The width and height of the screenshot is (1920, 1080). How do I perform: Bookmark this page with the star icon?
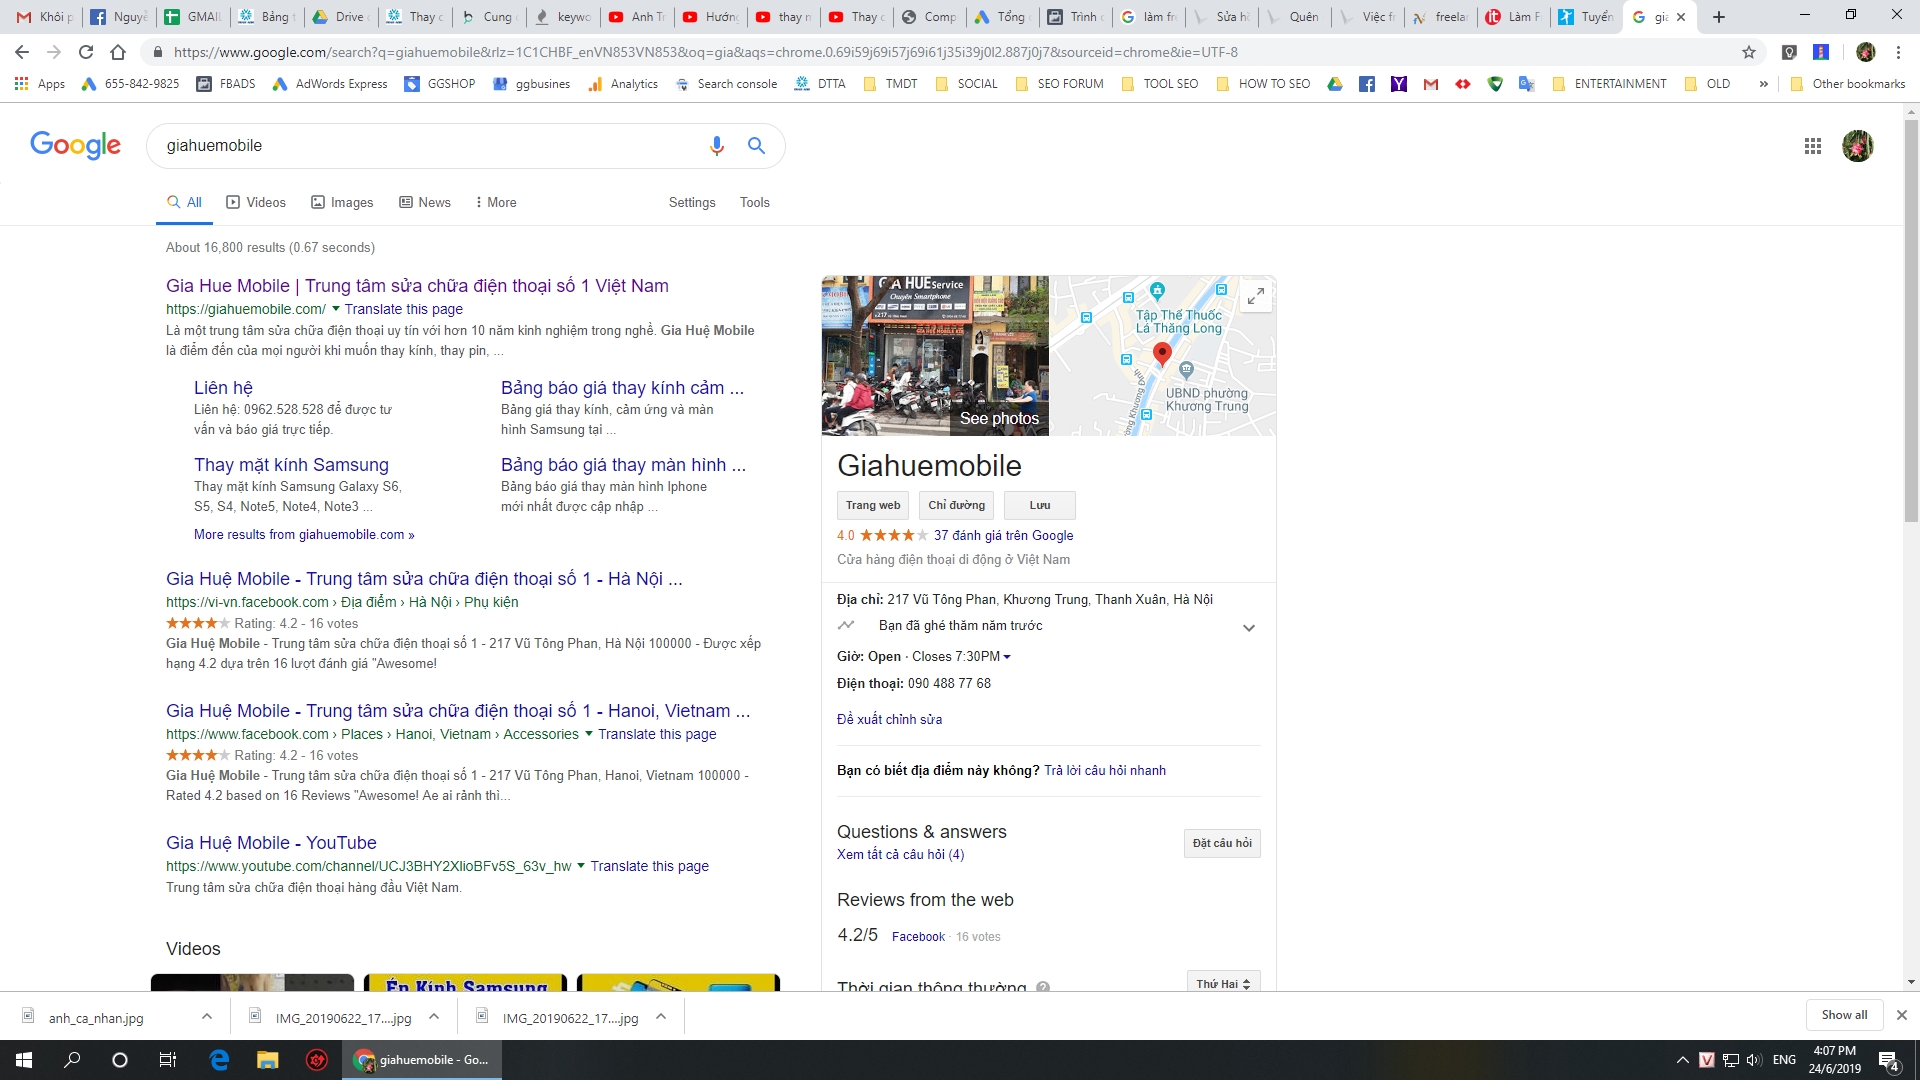pyautogui.click(x=1749, y=52)
